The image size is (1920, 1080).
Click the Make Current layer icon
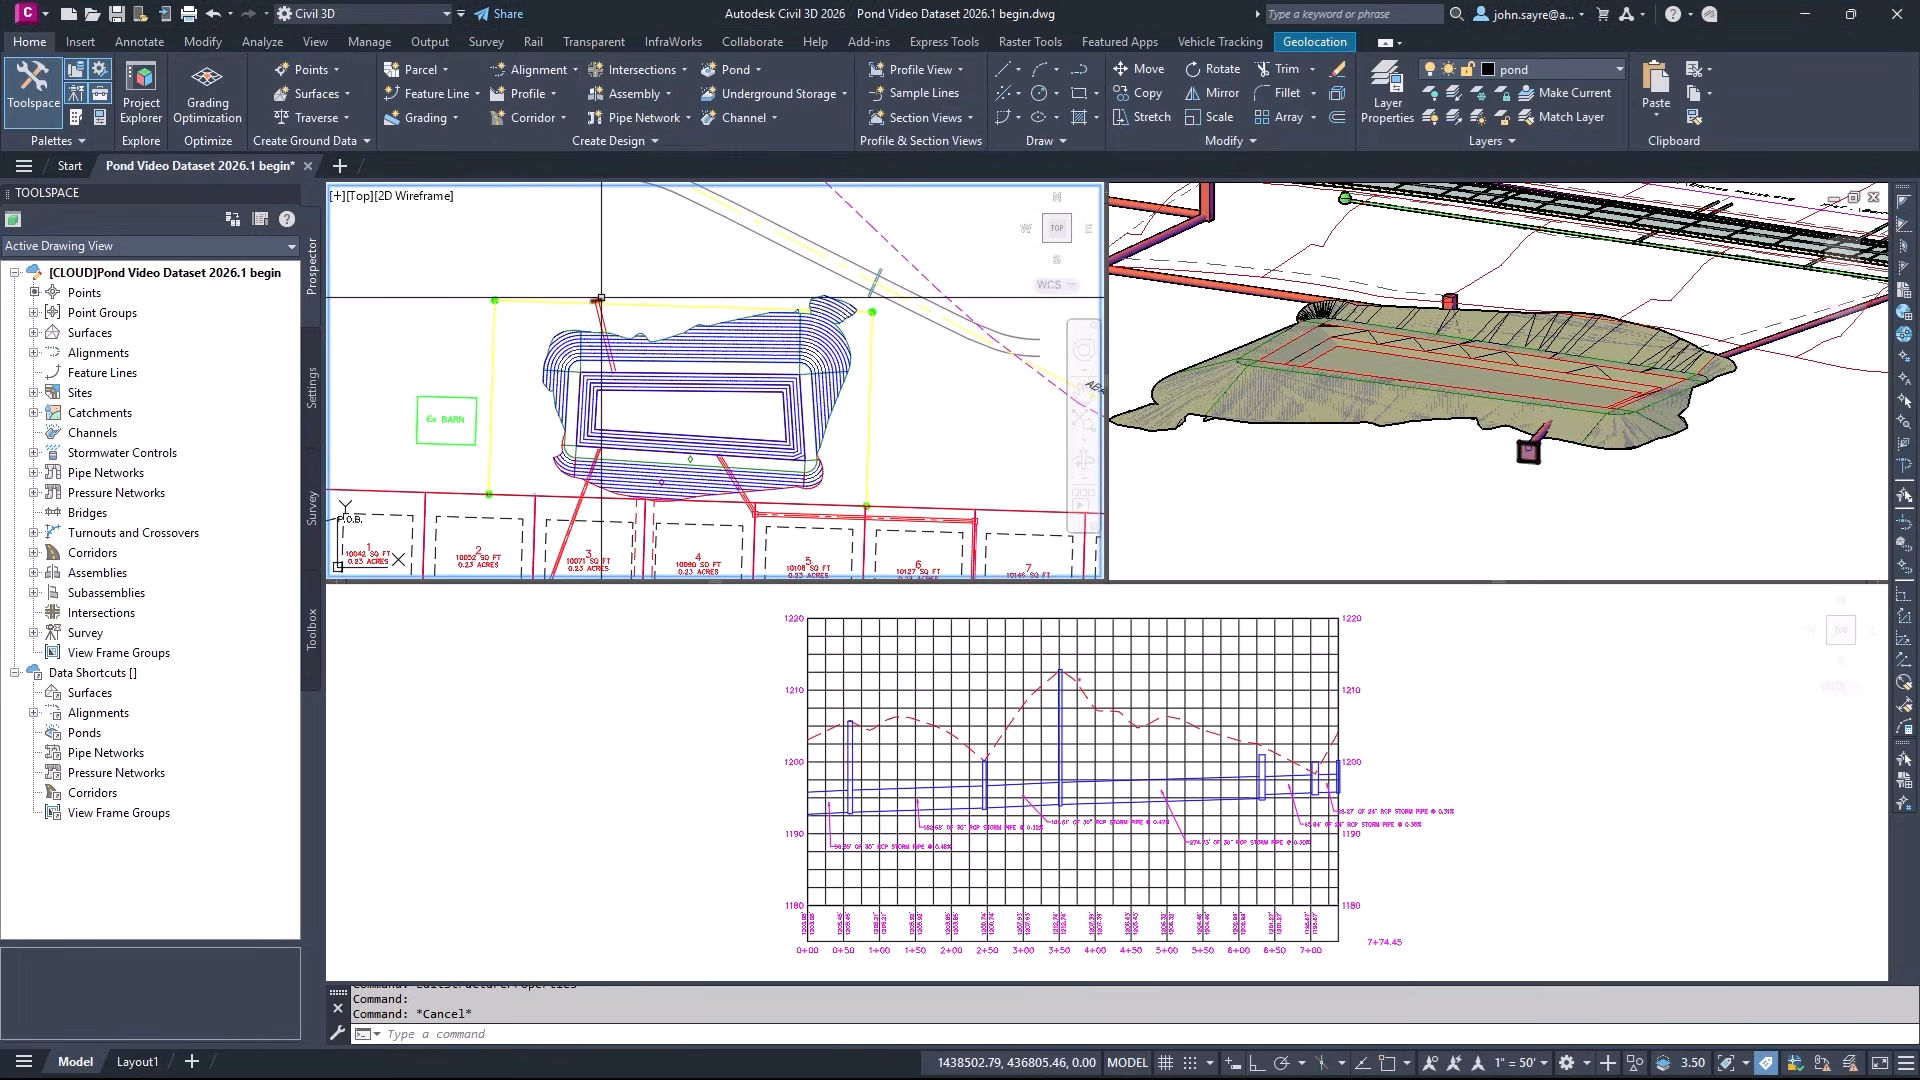pos(1570,93)
